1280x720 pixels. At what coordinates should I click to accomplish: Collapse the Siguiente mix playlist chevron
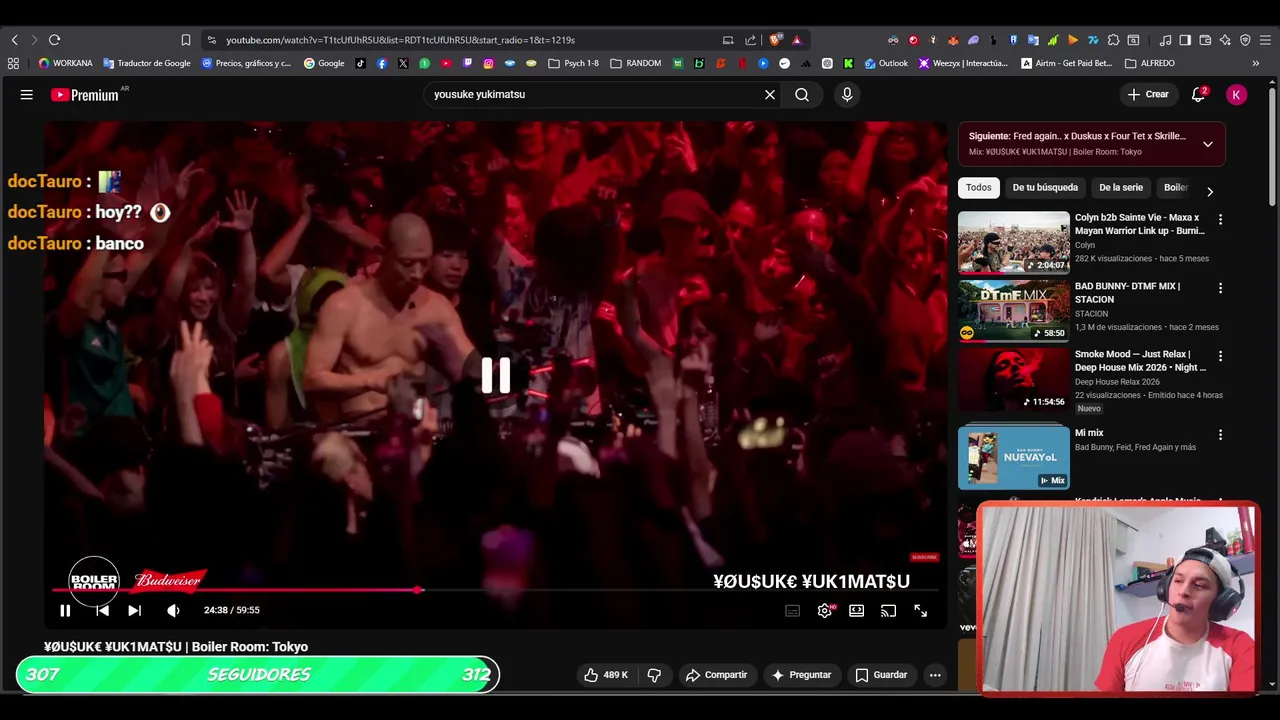pyautogui.click(x=1208, y=144)
